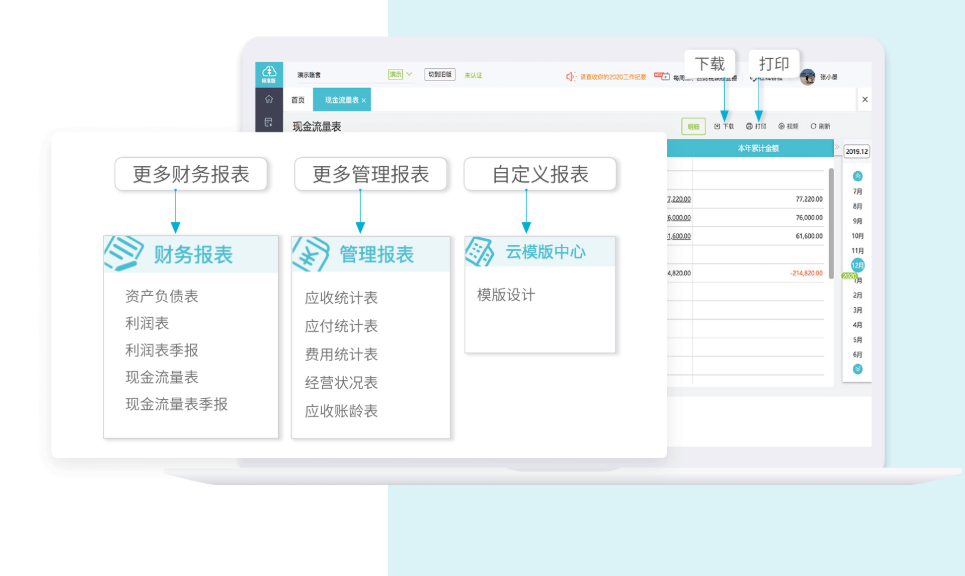This screenshot has width=965, height=576.
Task: Click the user avatar picture
Action: coord(807,76)
